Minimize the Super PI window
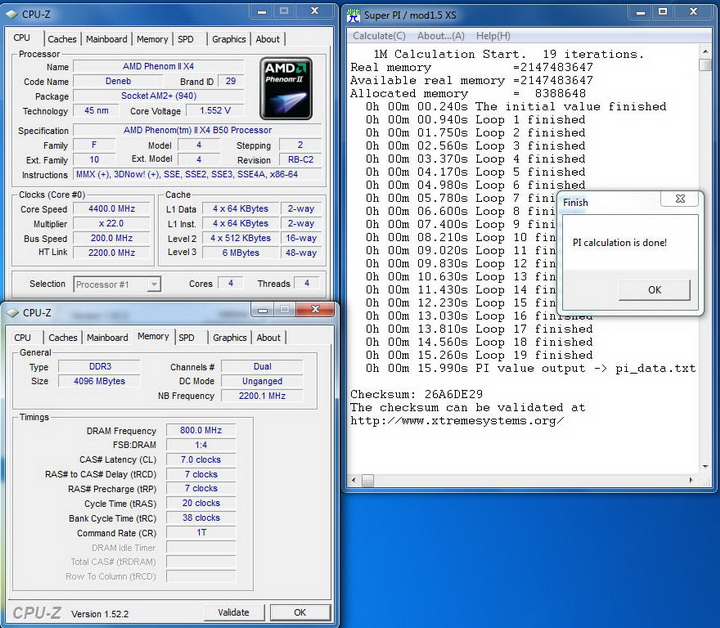This screenshot has width=720, height=628. point(641,12)
